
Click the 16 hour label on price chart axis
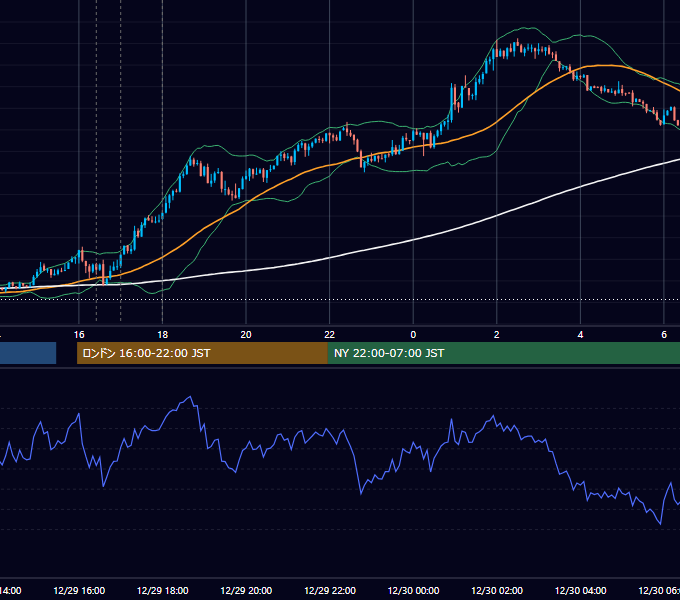pos(79,335)
